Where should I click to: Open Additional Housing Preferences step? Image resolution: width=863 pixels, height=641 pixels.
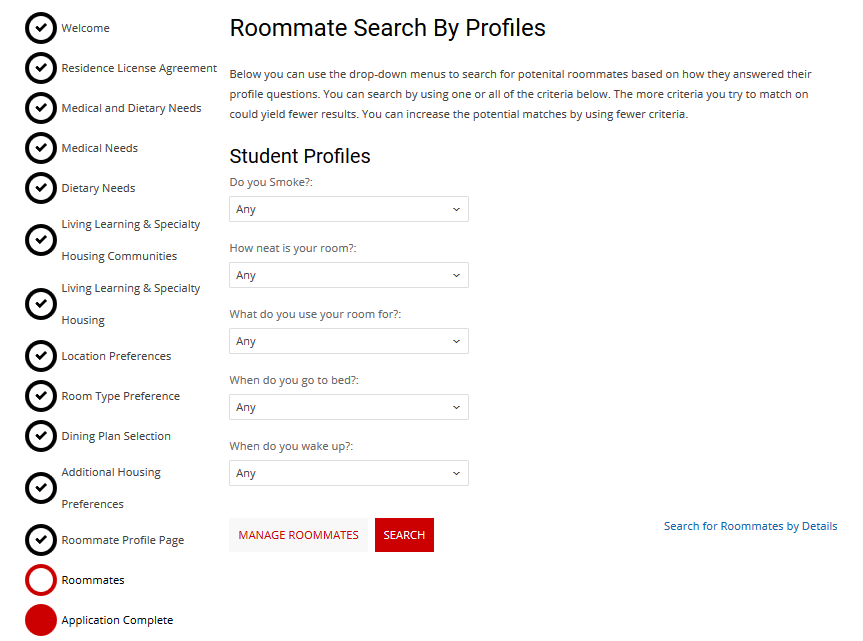(111, 488)
